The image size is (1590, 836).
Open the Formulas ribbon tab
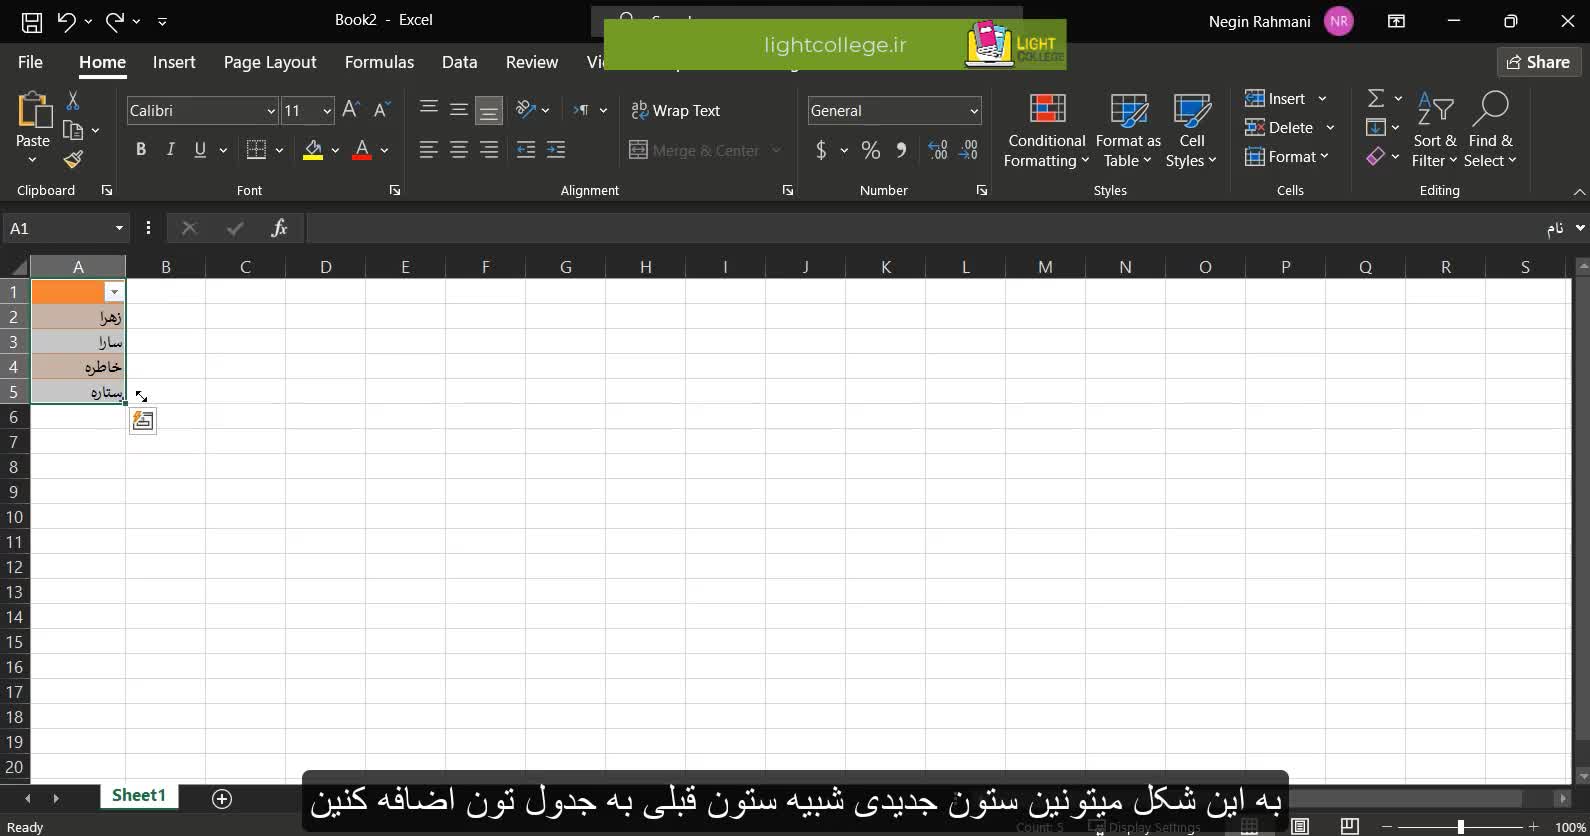pyautogui.click(x=379, y=62)
